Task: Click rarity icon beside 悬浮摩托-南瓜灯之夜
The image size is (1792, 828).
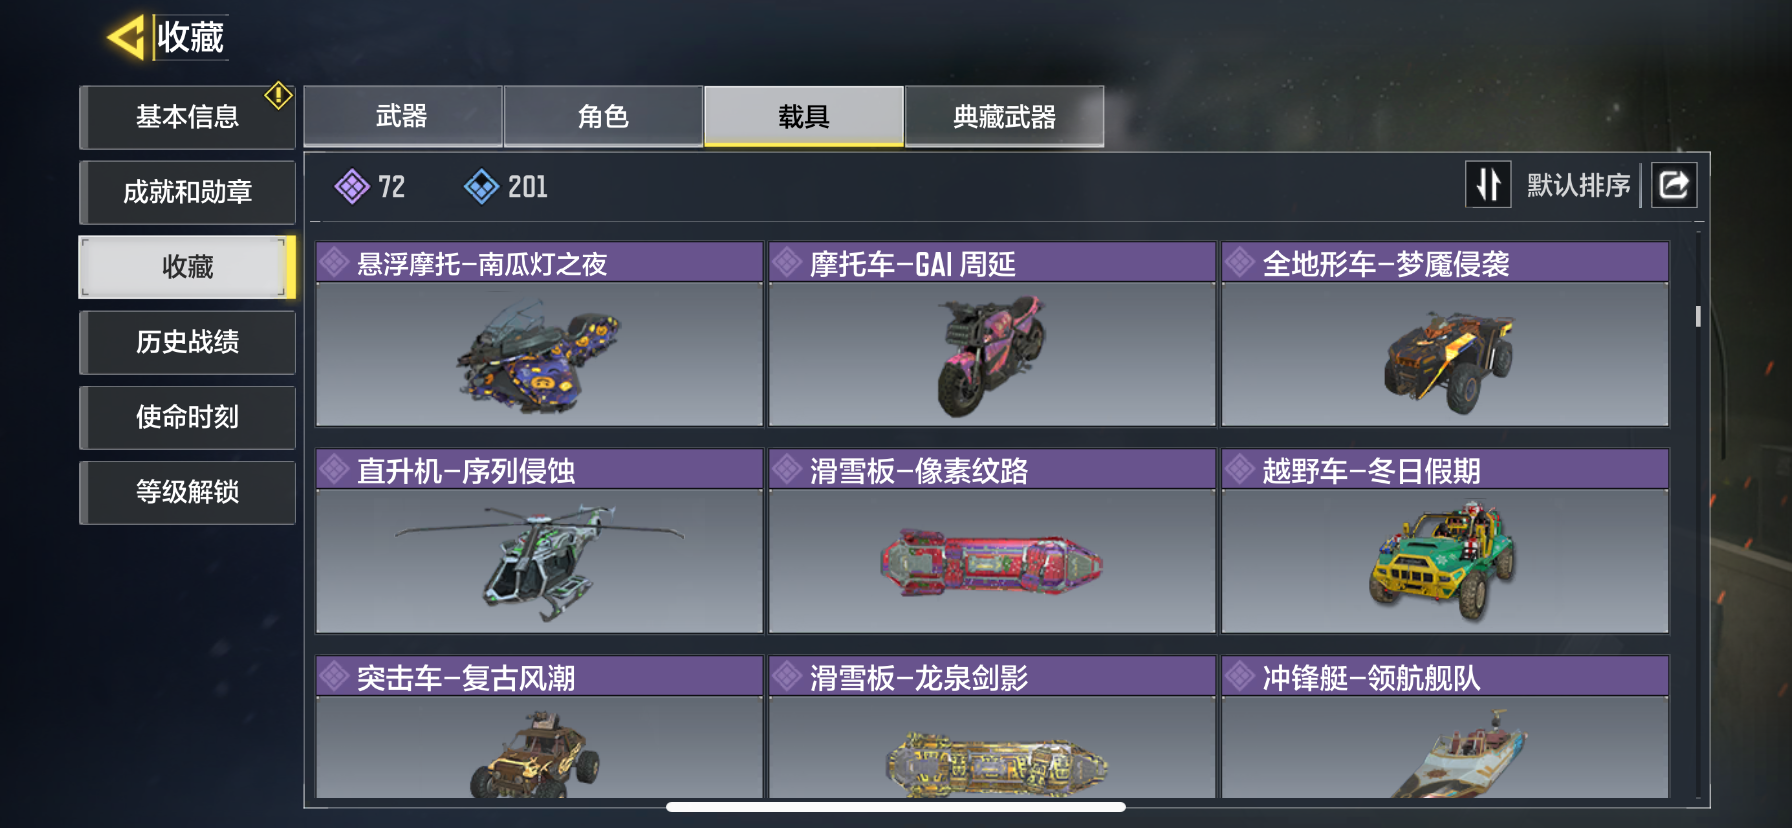Action: 334,263
